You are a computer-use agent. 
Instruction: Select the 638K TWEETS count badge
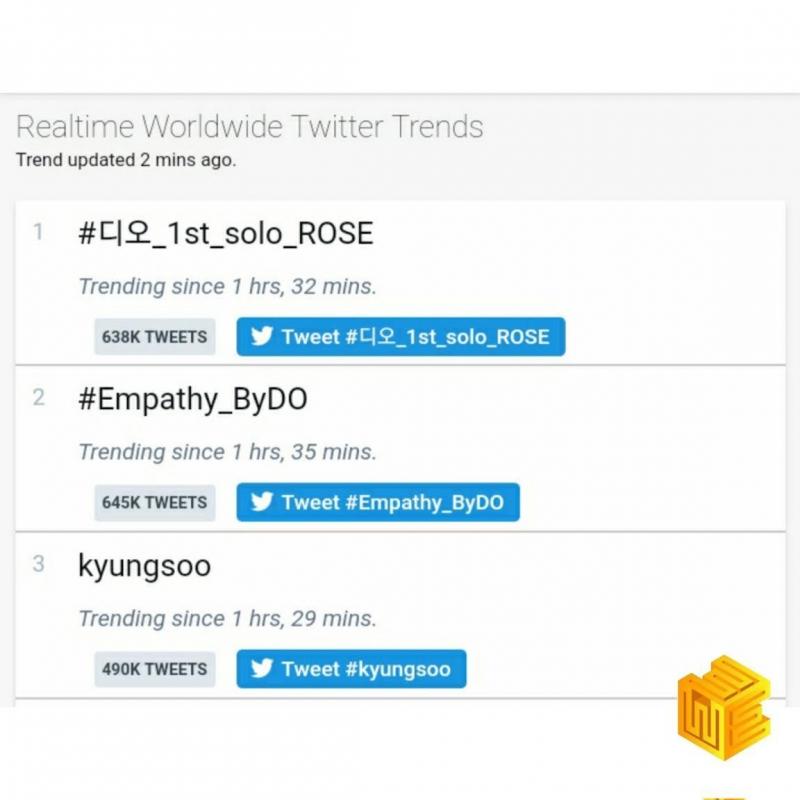[154, 337]
